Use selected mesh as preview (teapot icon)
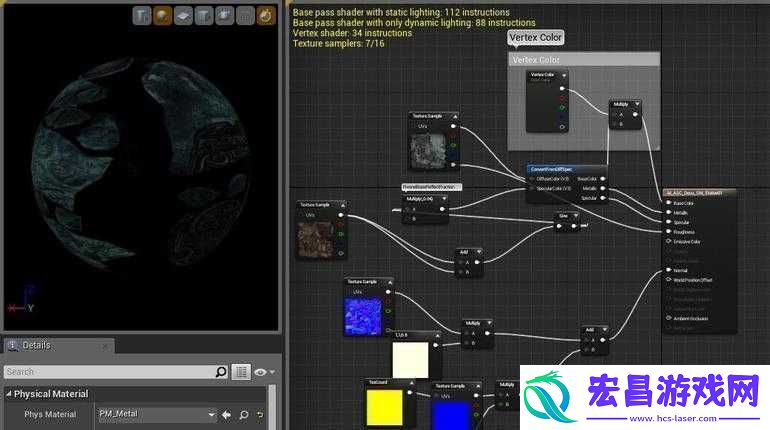 click(x=224, y=16)
